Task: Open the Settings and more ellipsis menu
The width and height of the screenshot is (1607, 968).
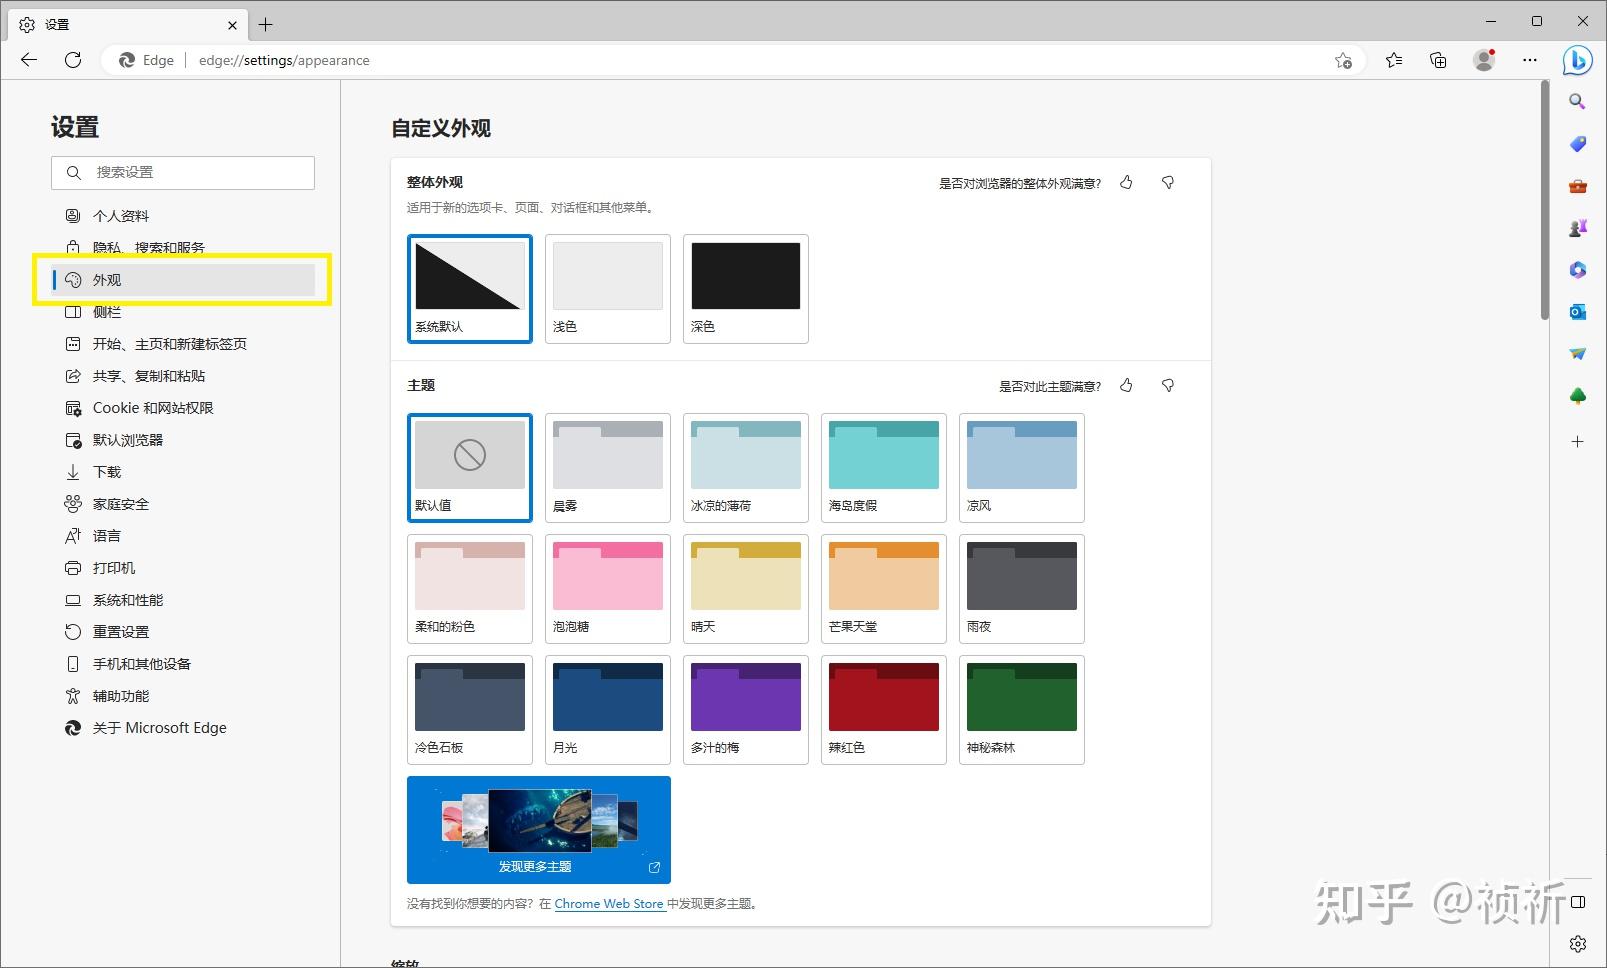Action: coord(1530,60)
